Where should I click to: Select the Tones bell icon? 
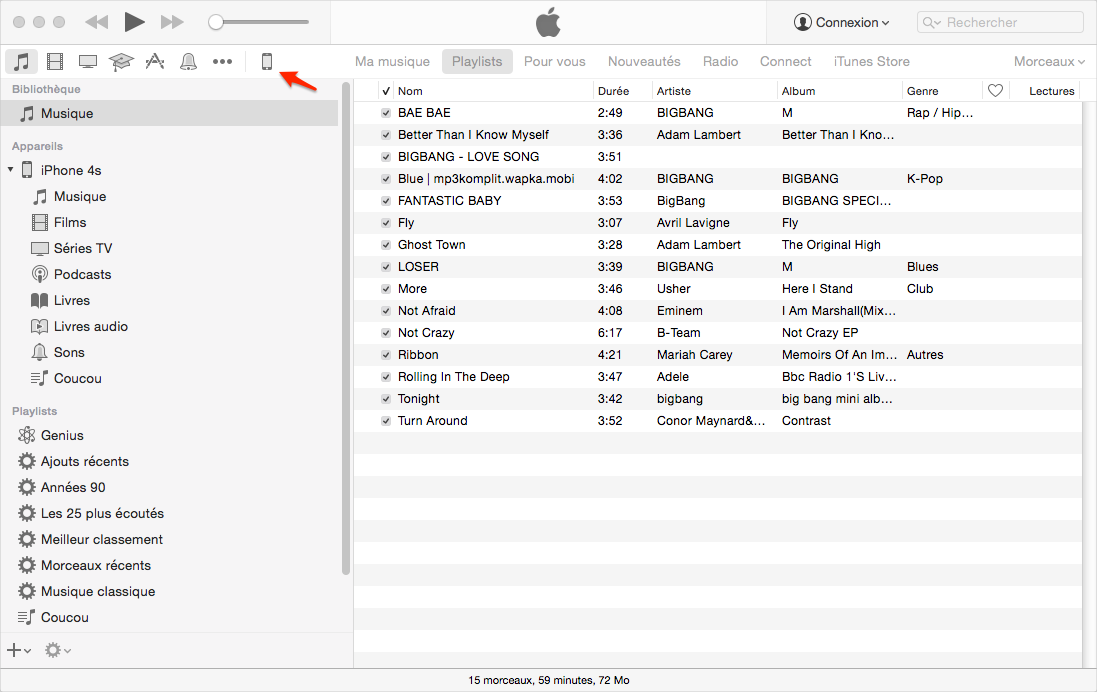(188, 62)
